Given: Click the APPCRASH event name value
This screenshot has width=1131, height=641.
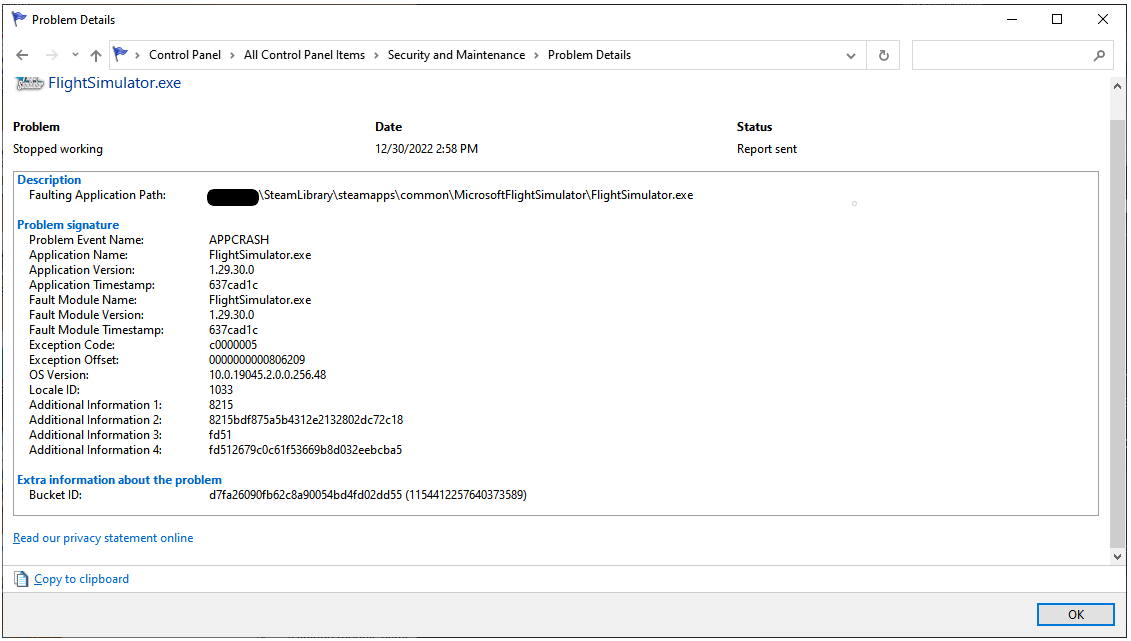Looking at the screenshot, I should click(239, 239).
